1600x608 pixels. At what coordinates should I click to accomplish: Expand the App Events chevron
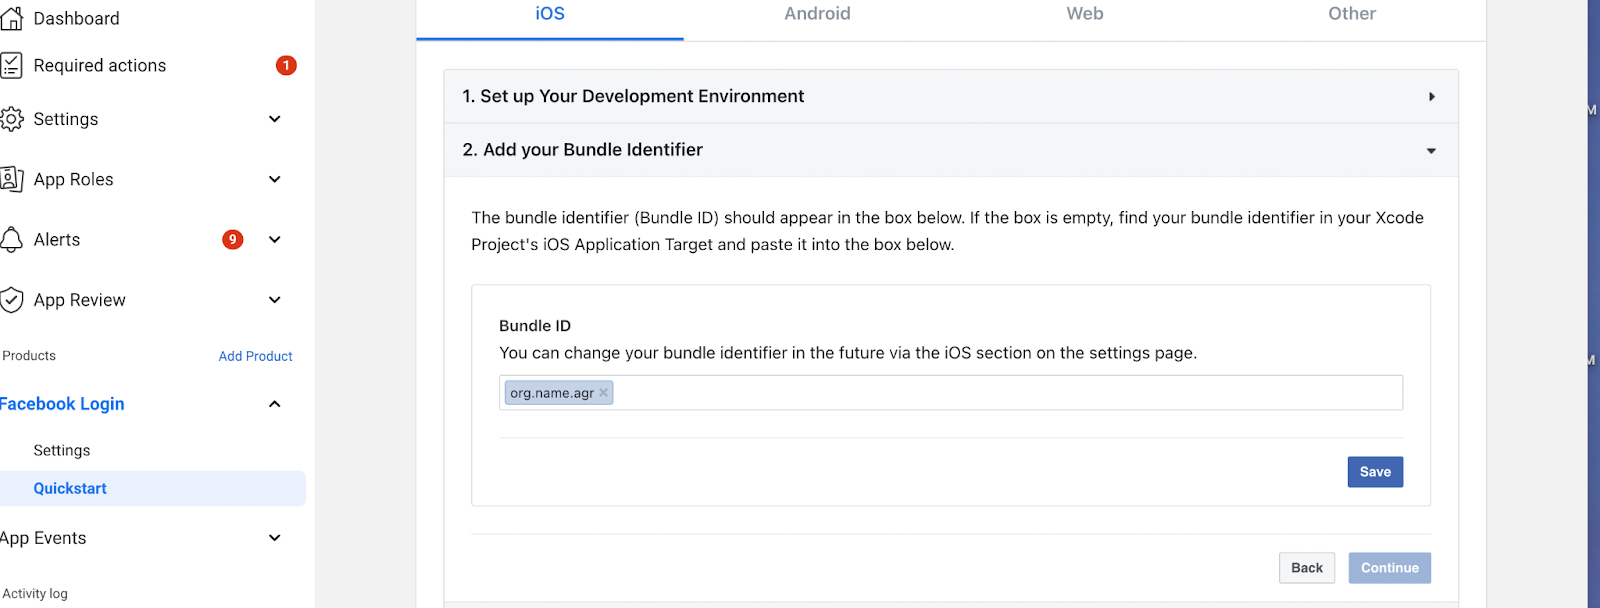point(275,538)
